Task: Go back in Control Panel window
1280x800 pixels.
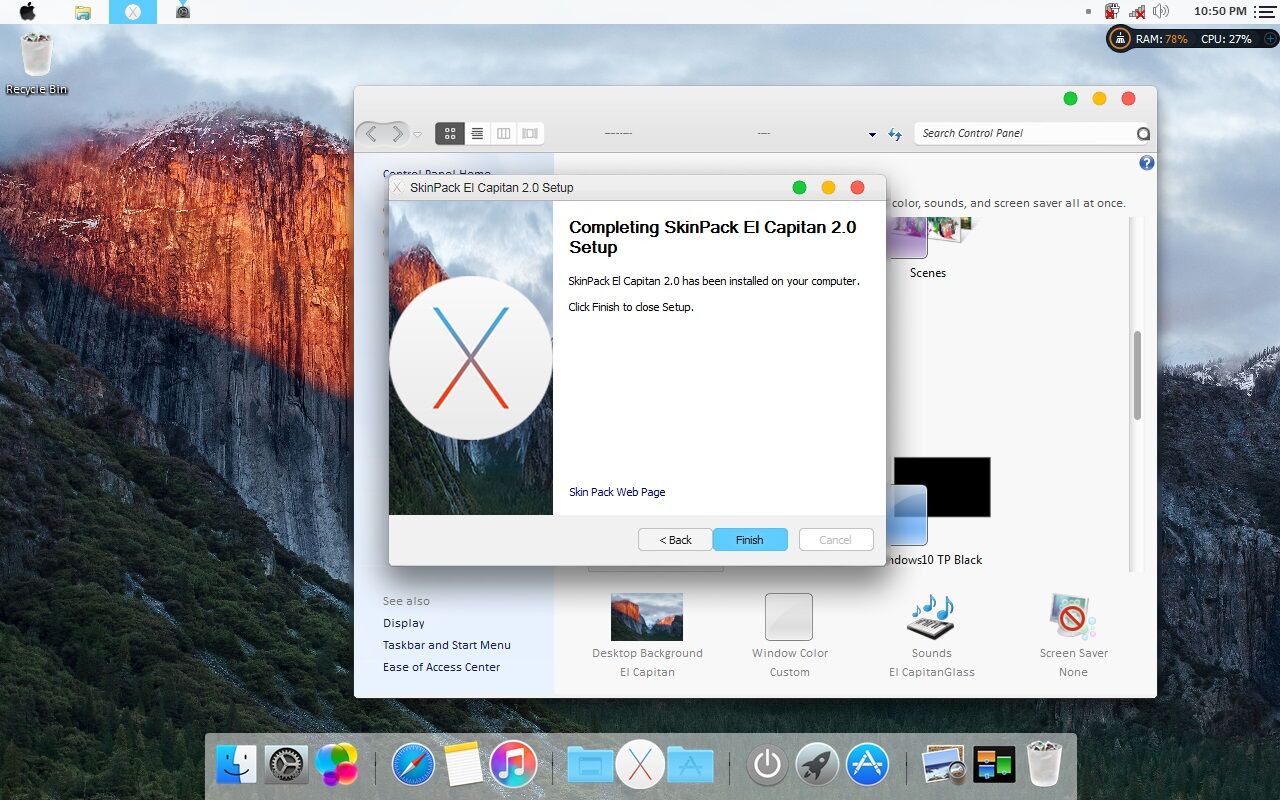Action: click(x=371, y=133)
